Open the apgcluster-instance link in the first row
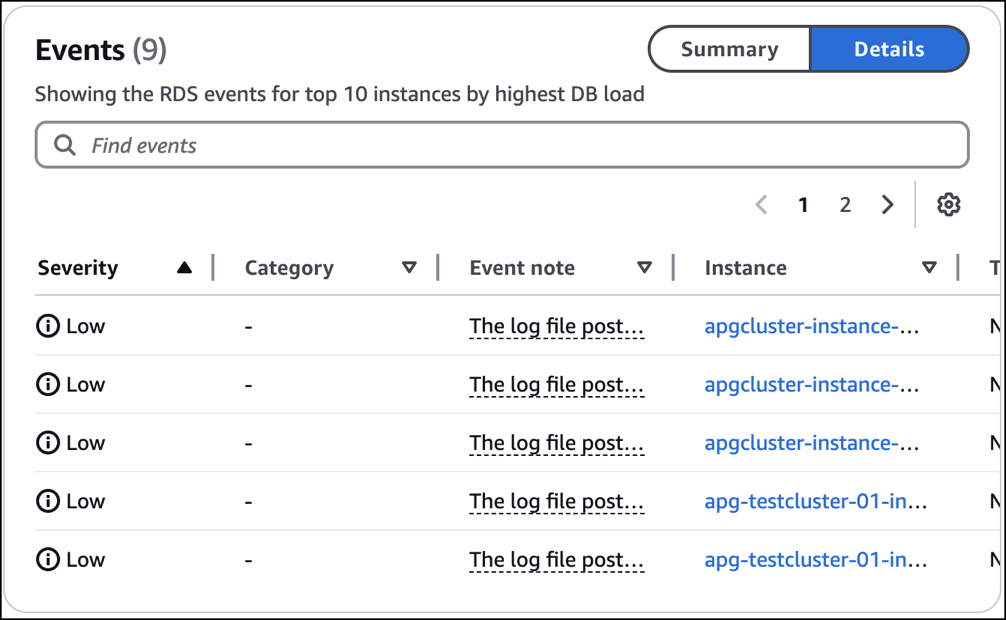The image size is (1006, 620). tap(812, 325)
